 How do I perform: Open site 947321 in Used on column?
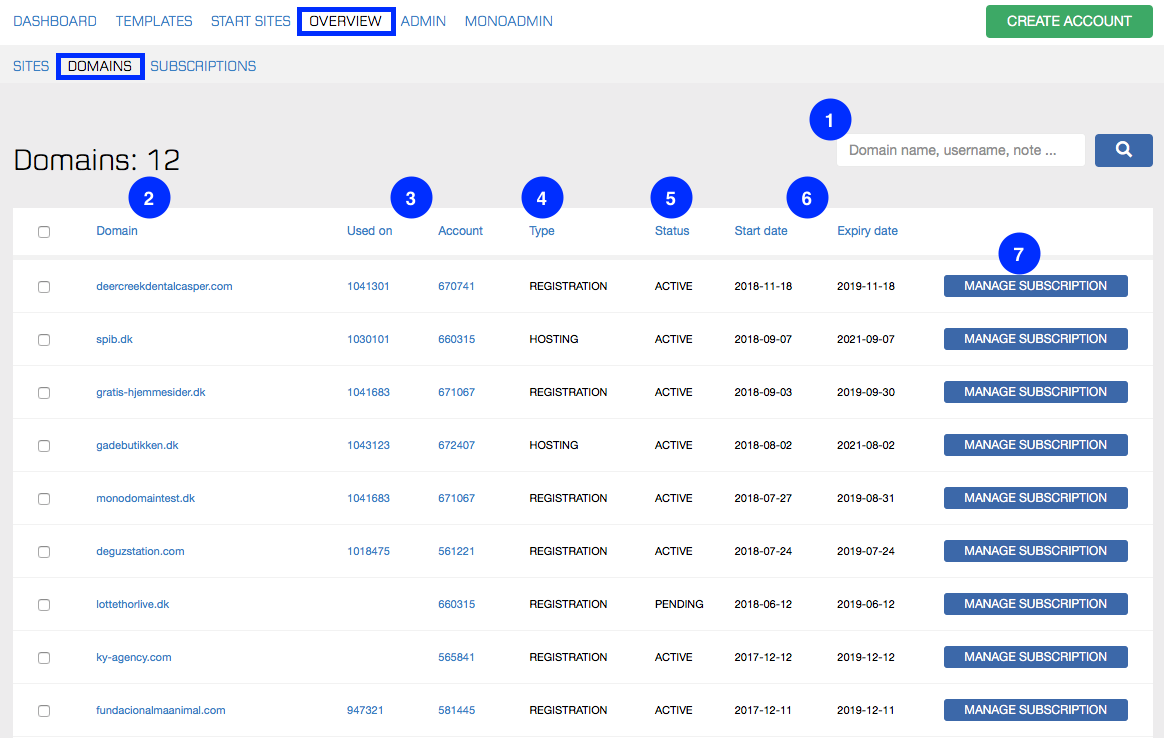pyautogui.click(x=365, y=710)
